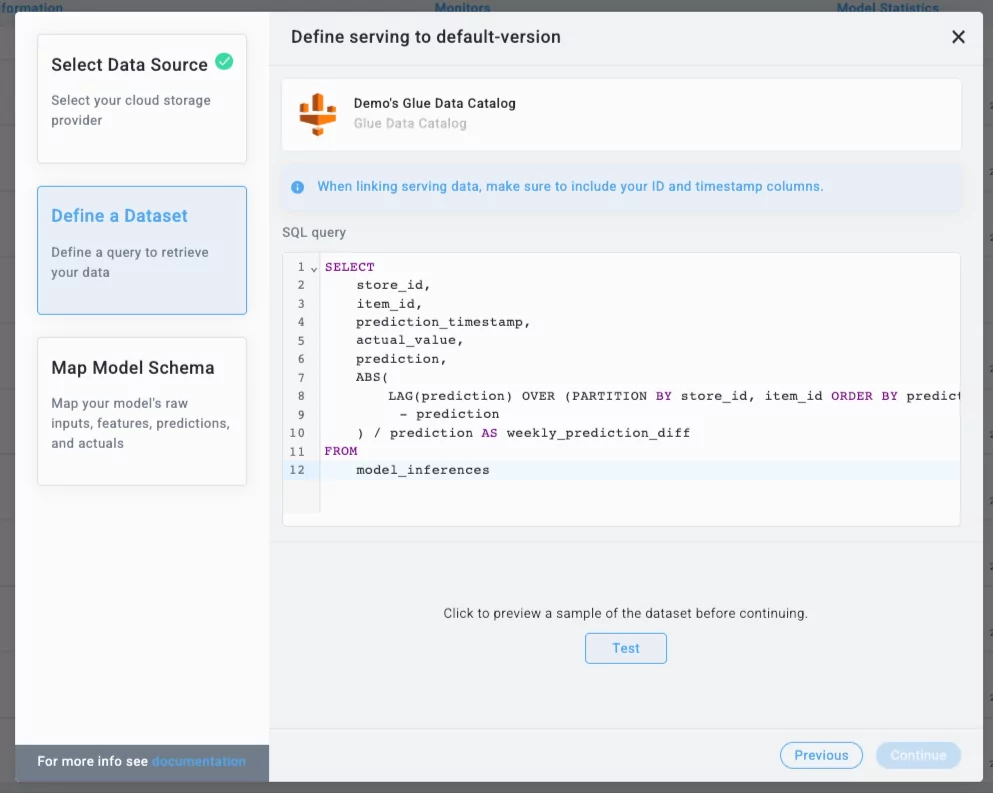993x793 pixels.
Task: Collapse the SQL code fold arrow on line 1
Action: (x=313, y=269)
